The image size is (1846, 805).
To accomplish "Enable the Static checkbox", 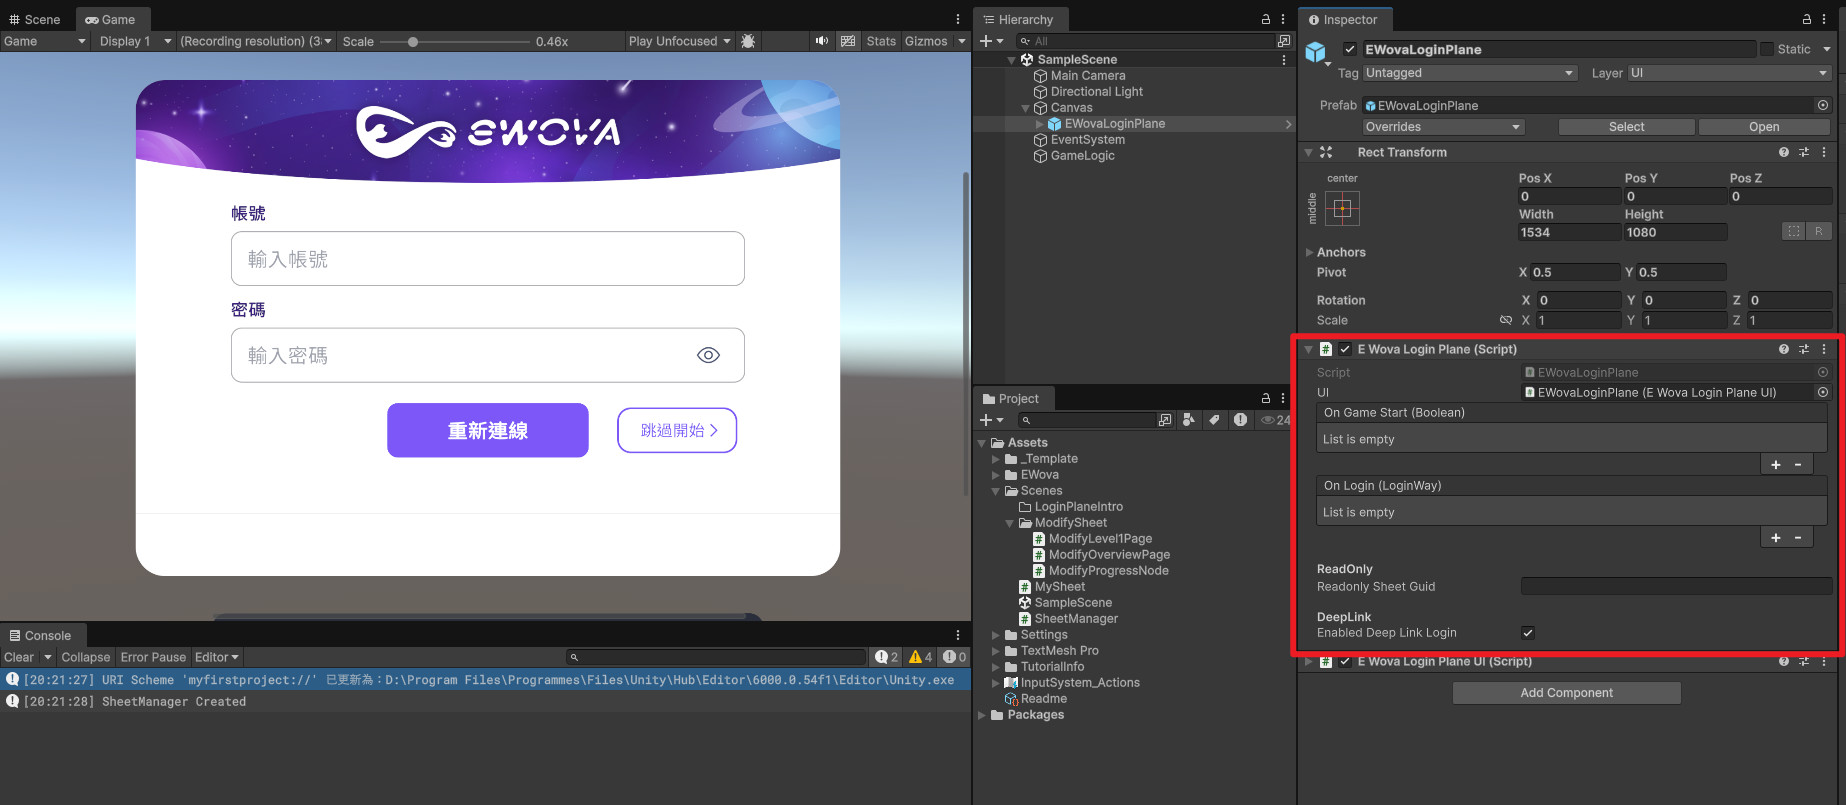I will (1767, 49).
